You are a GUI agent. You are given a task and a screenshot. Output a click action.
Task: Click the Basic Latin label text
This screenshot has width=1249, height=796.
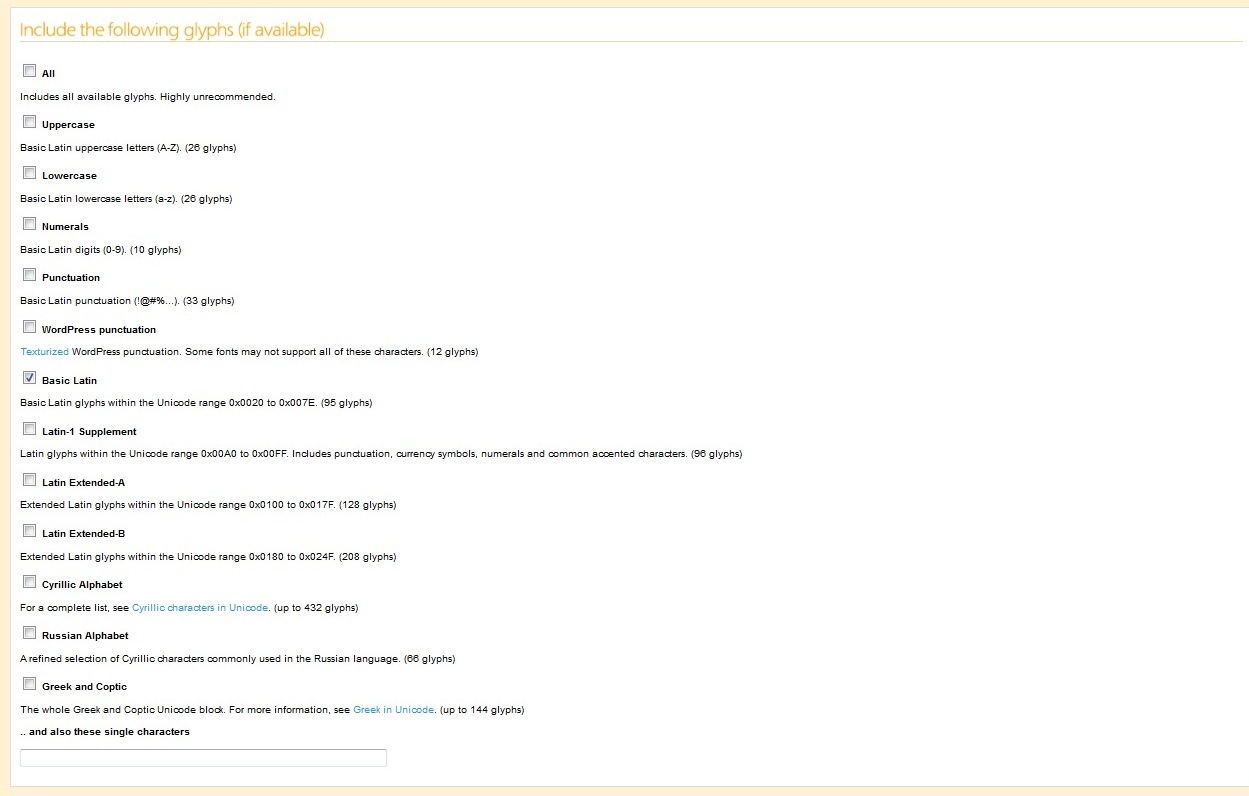click(x=69, y=381)
